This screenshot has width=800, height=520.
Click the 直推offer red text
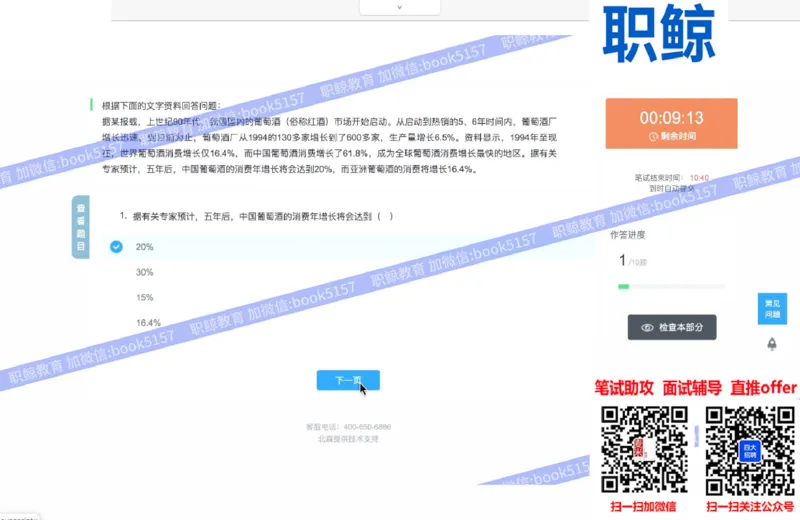pos(763,388)
